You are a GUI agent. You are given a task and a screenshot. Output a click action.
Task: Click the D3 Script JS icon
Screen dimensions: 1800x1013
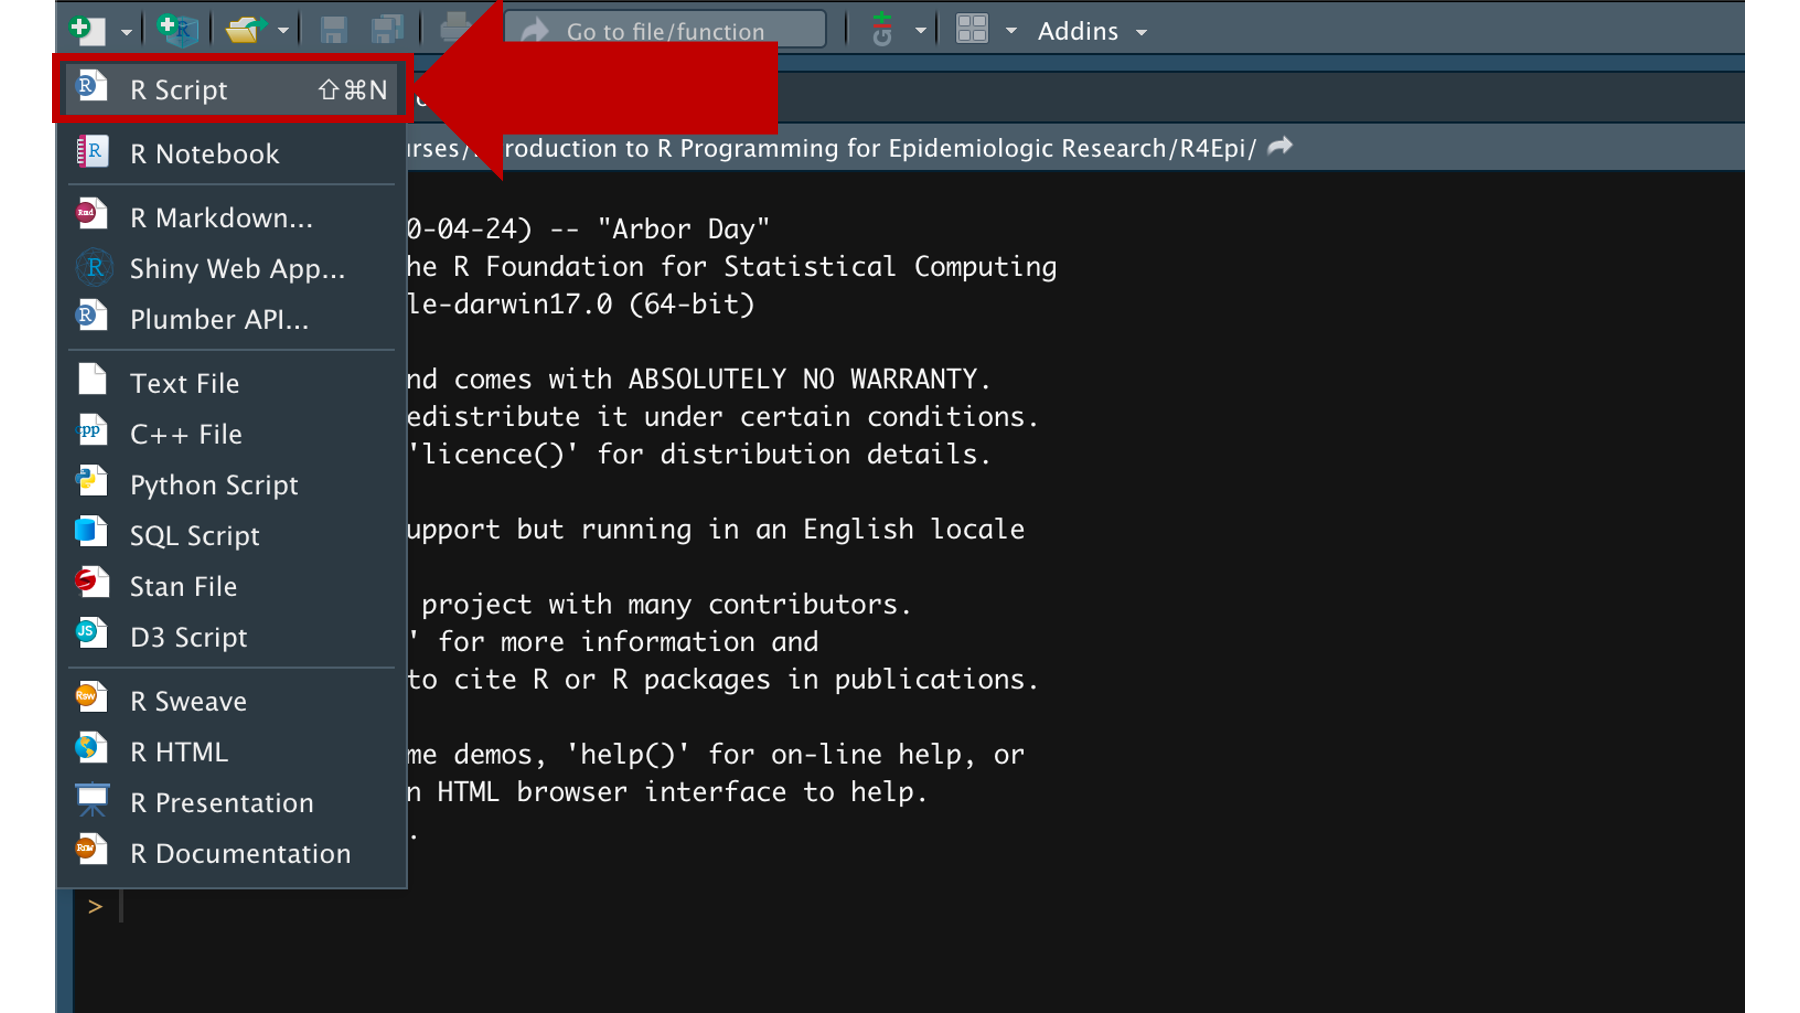click(92, 633)
